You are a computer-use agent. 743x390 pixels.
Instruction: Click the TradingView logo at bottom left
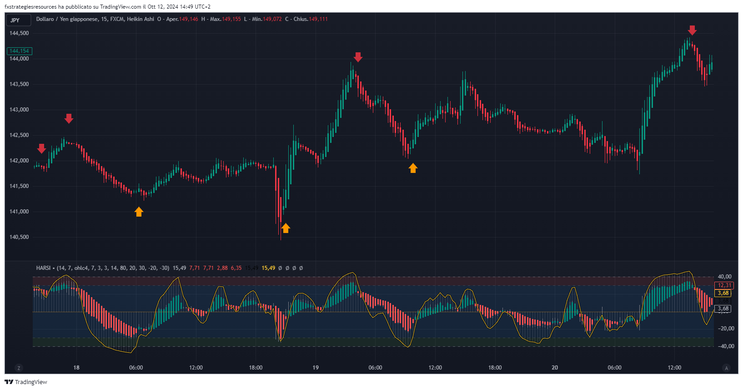pos(26,382)
